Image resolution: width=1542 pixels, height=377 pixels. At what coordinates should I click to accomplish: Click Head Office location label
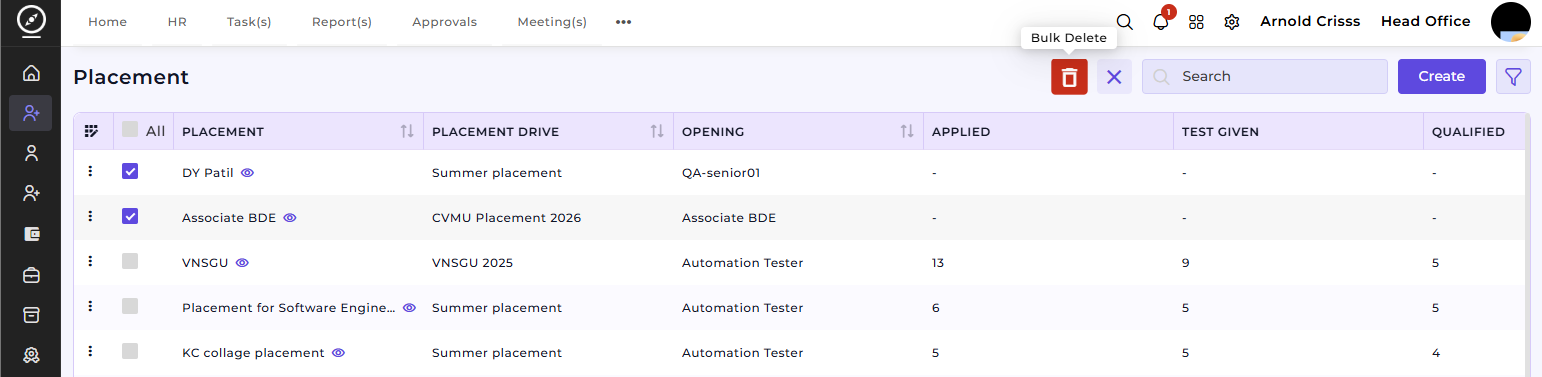(1426, 21)
